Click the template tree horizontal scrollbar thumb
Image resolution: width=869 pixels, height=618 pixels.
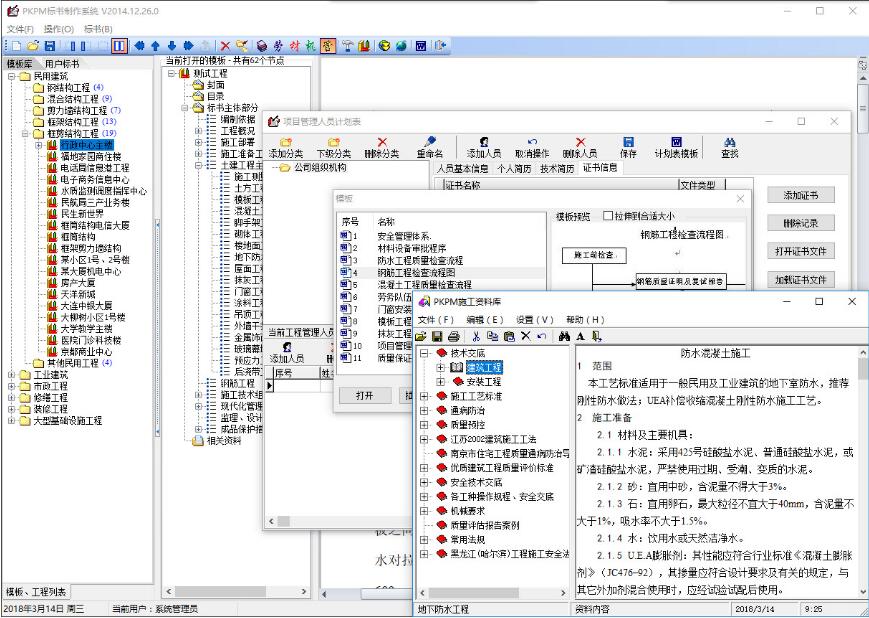coord(220,591)
